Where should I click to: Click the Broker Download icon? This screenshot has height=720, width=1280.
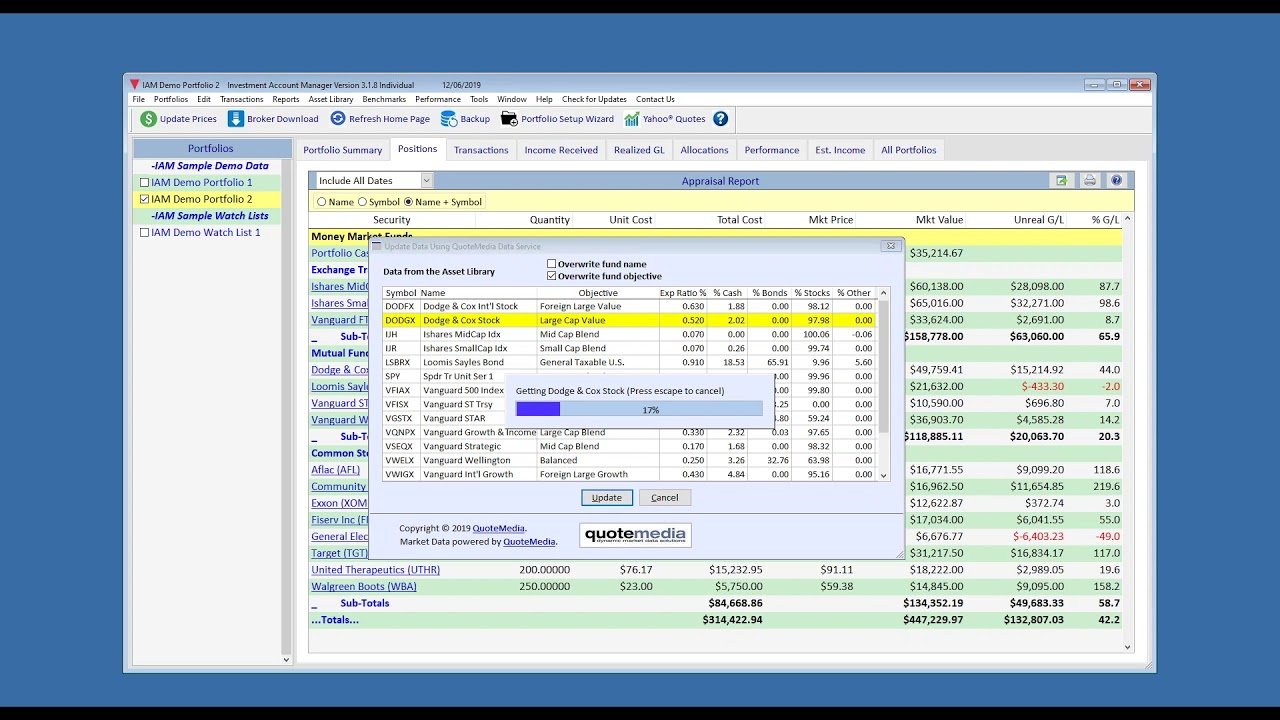tap(236, 119)
